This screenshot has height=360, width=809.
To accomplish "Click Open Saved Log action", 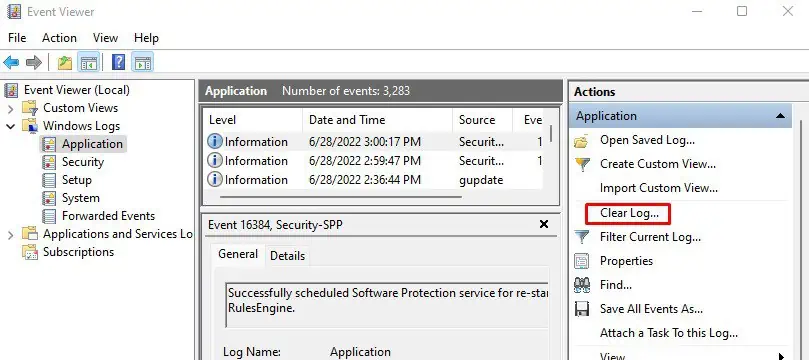I will pyautogui.click(x=647, y=140).
